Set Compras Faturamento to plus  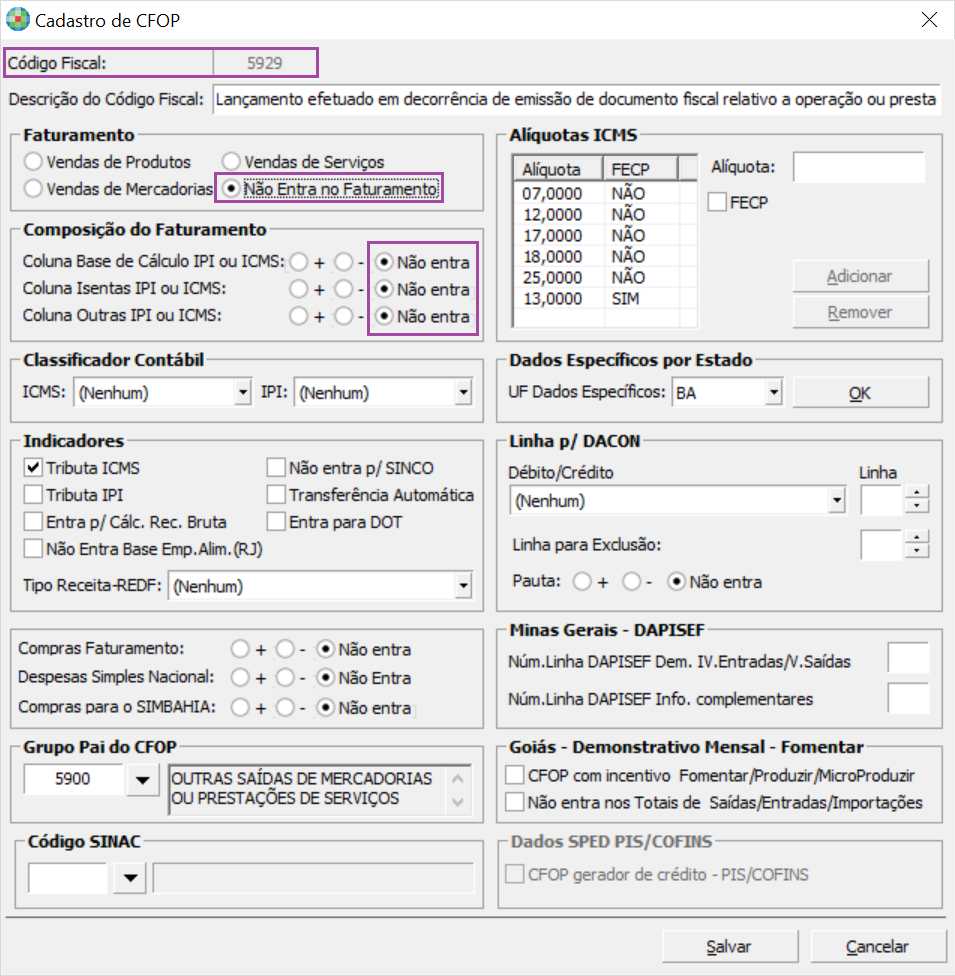click(x=240, y=649)
